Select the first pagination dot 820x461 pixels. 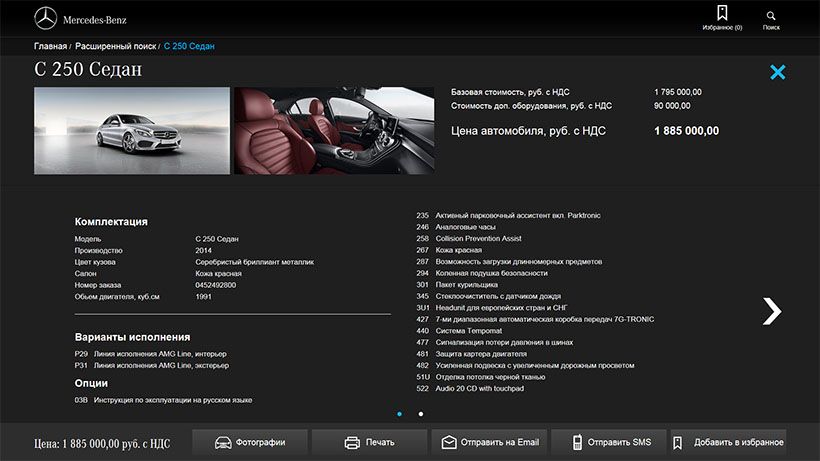399,413
